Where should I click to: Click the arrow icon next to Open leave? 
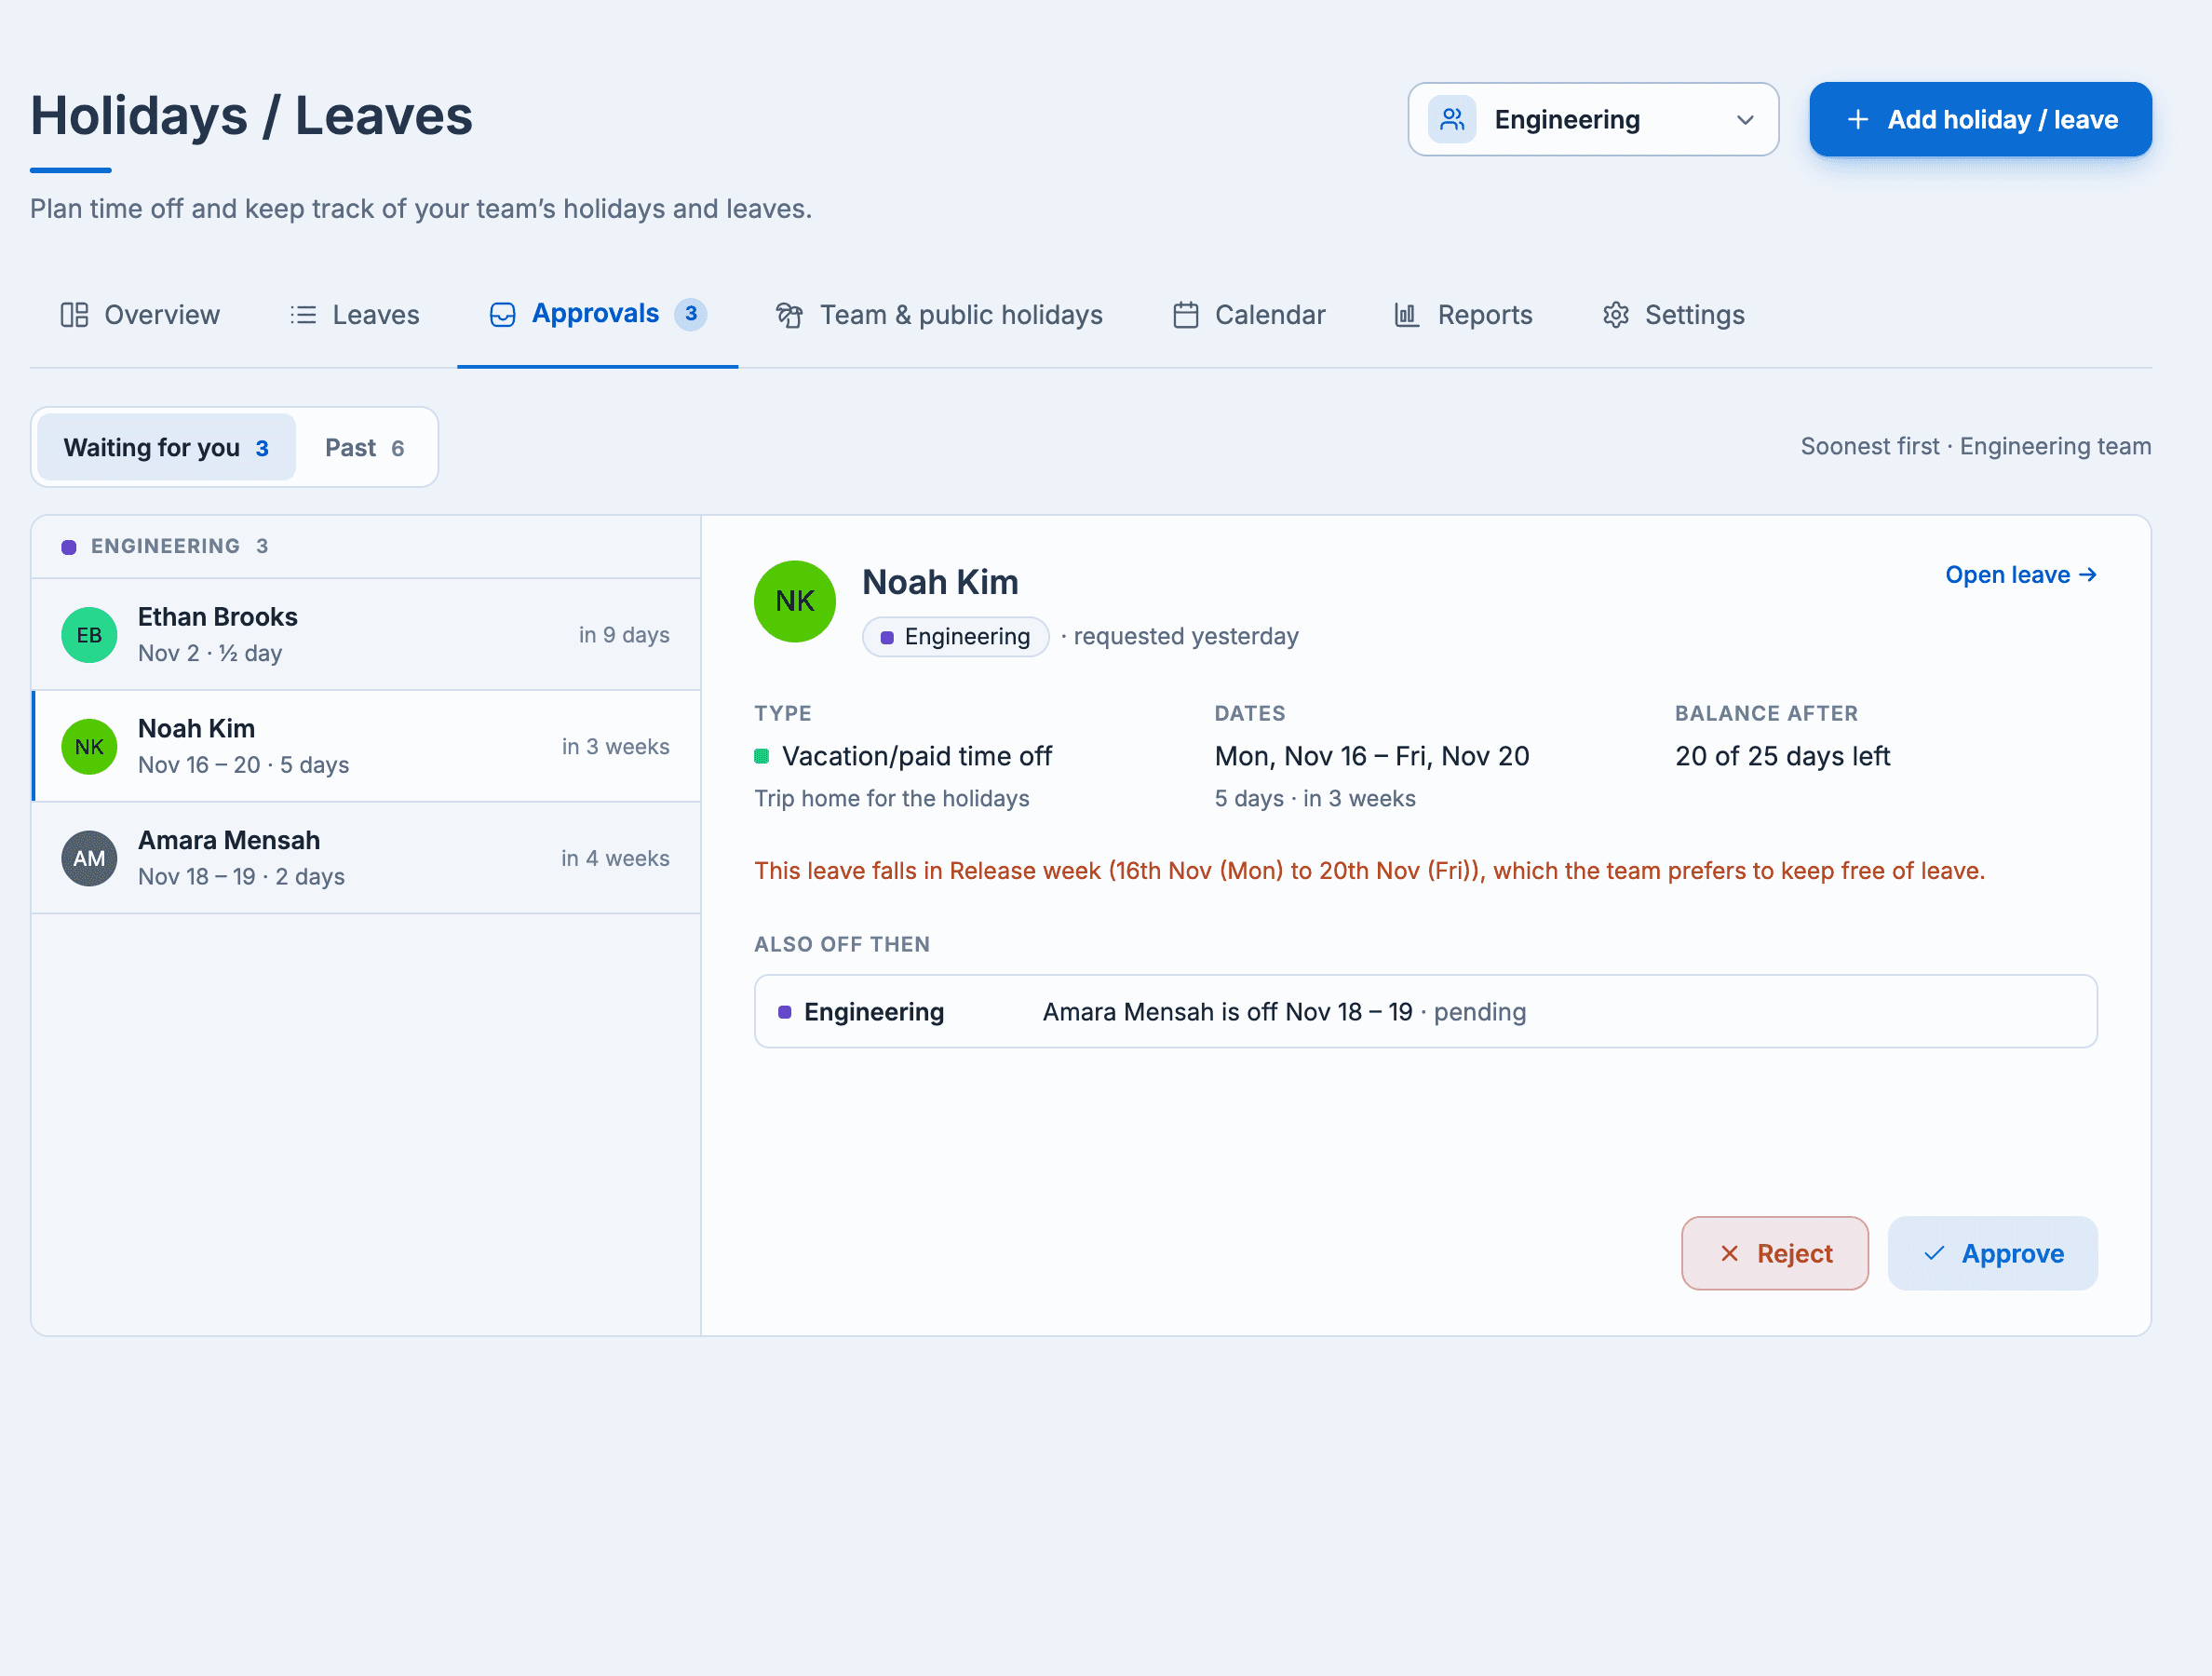point(2087,574)
